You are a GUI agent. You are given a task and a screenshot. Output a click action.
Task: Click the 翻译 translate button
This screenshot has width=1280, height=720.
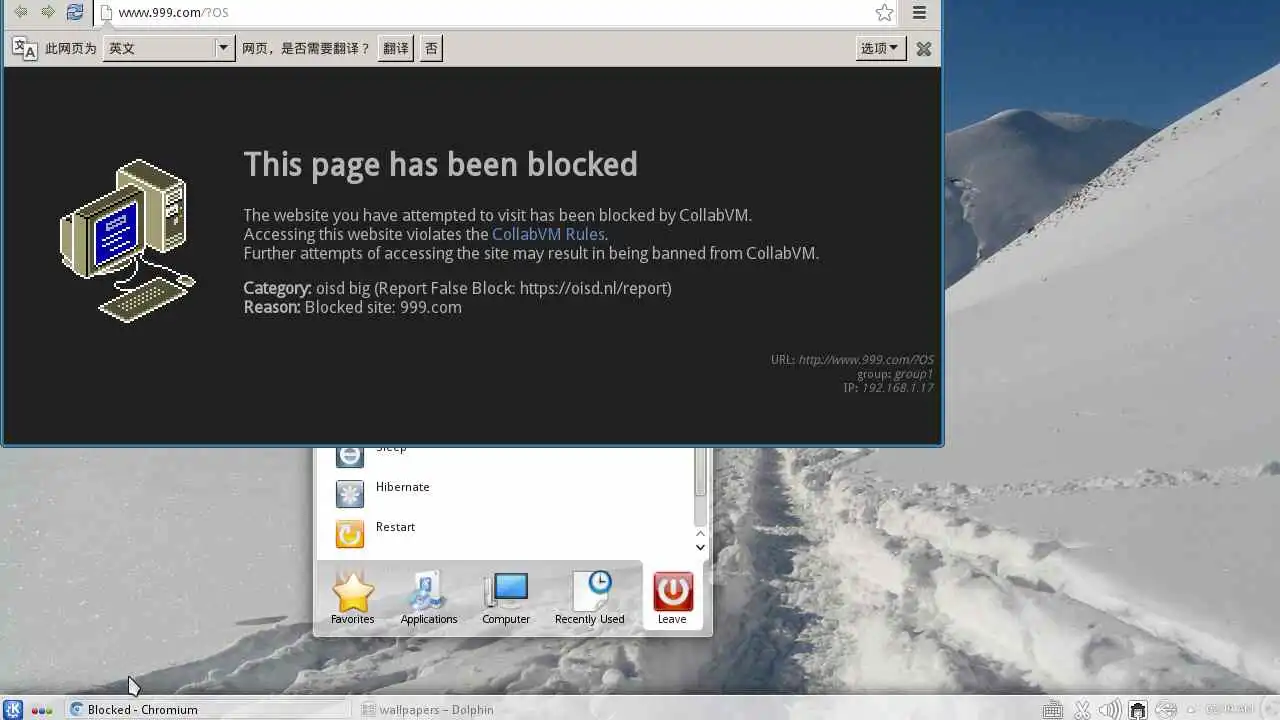click(x=396, y=48)
